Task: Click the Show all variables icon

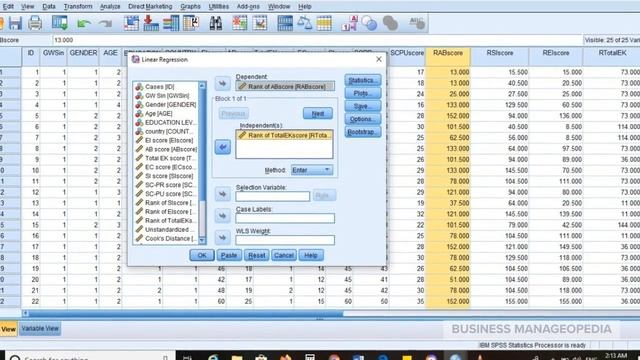Action: pyautogui.click(x=390, y=23)
